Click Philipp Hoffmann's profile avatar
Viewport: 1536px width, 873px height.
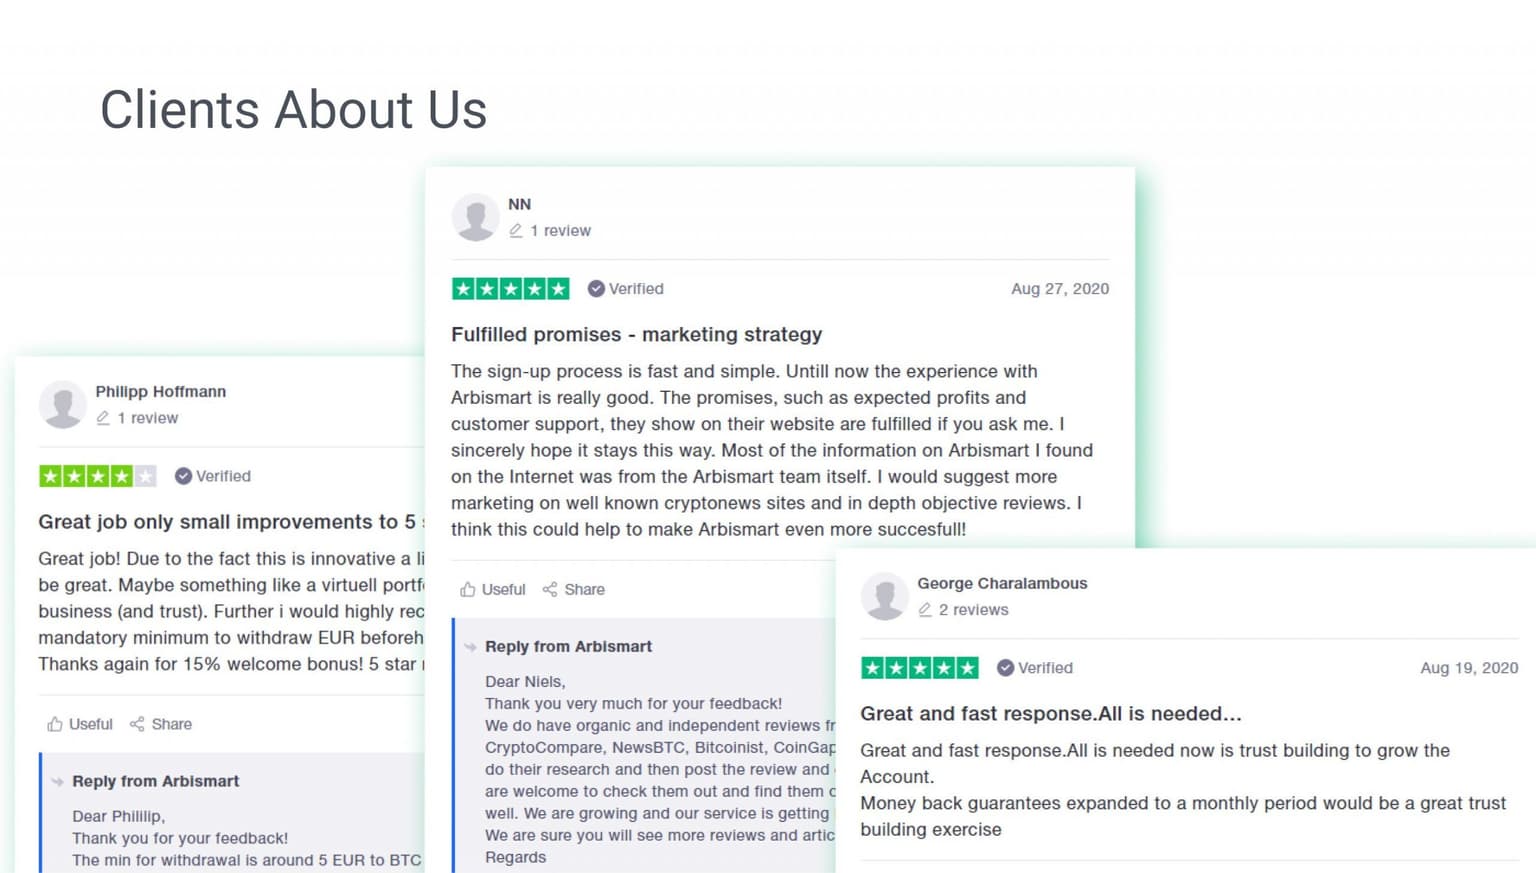pos(63,404)
